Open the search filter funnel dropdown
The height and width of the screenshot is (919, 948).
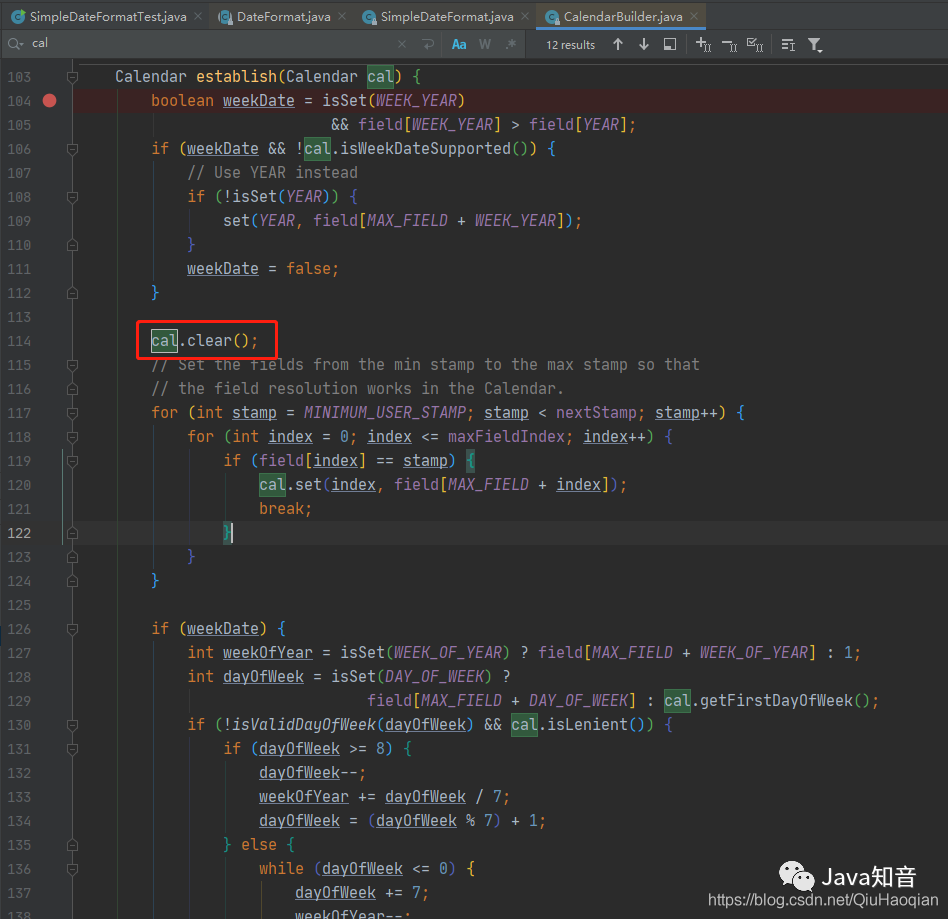pyautogui.click(x=815, y=45)
